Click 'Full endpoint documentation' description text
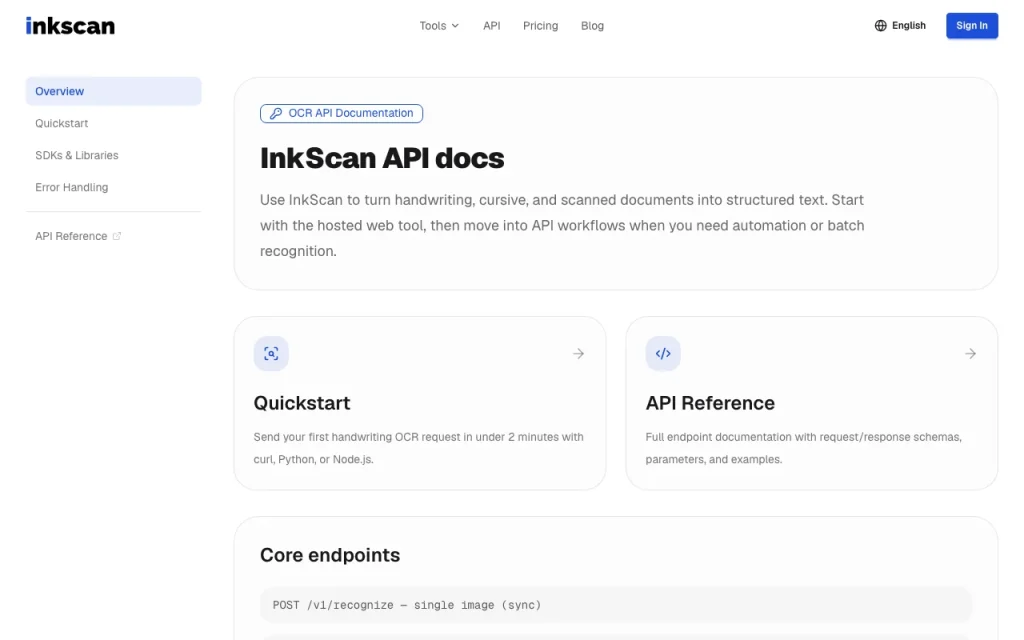Screen dimensions: 1024x640 click(803, 448)
